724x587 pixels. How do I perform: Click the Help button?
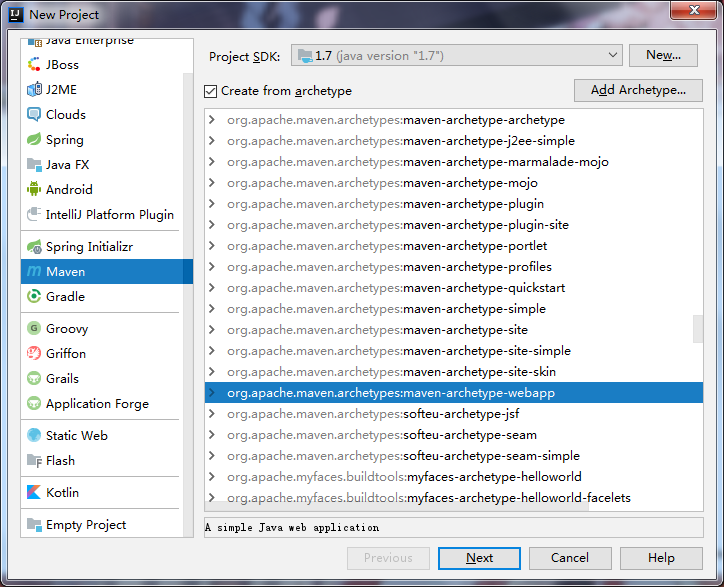point(661,558)
